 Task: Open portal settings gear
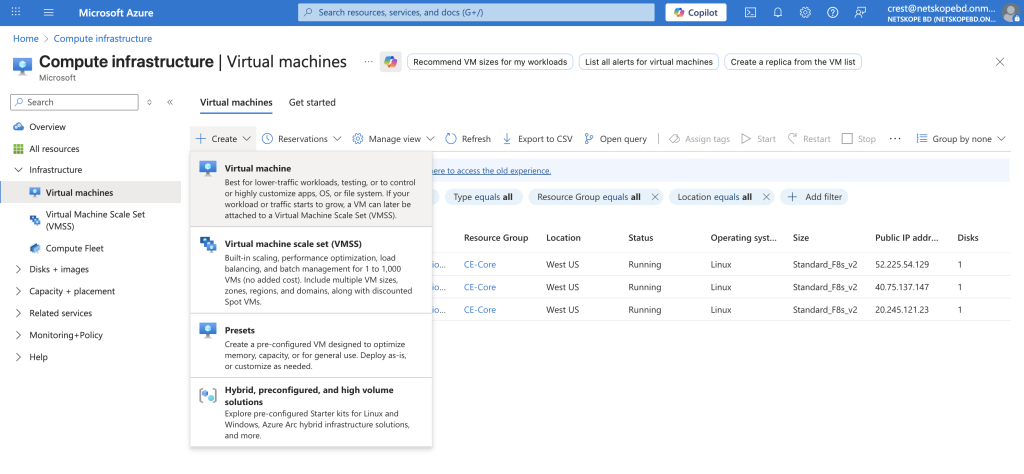pyautogui.click(x=805, y=12)
